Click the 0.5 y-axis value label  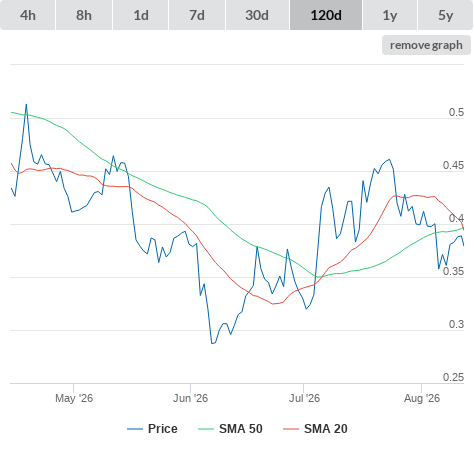click(456, 112)
